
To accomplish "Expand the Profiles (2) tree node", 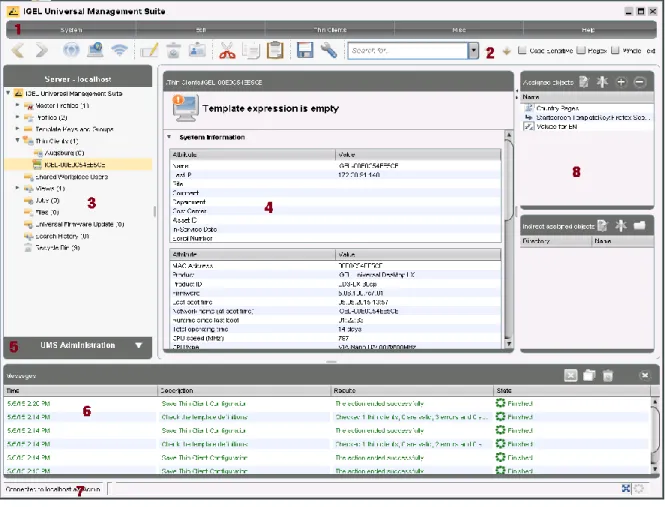I will (x=17, y=117).
